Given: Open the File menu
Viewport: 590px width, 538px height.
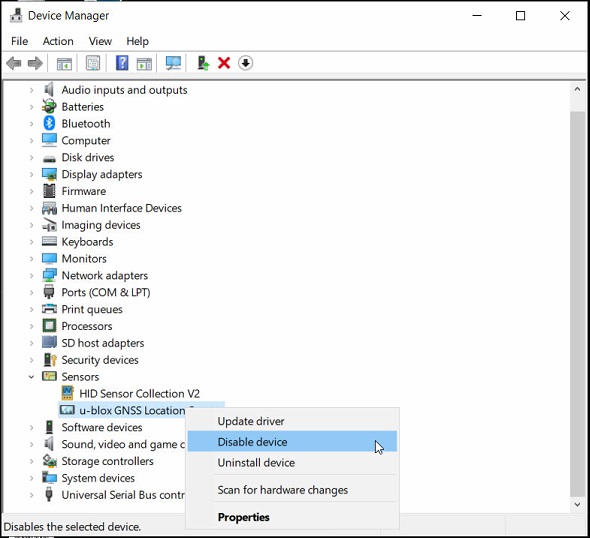Looking at the screenshot, I should 20,41.
